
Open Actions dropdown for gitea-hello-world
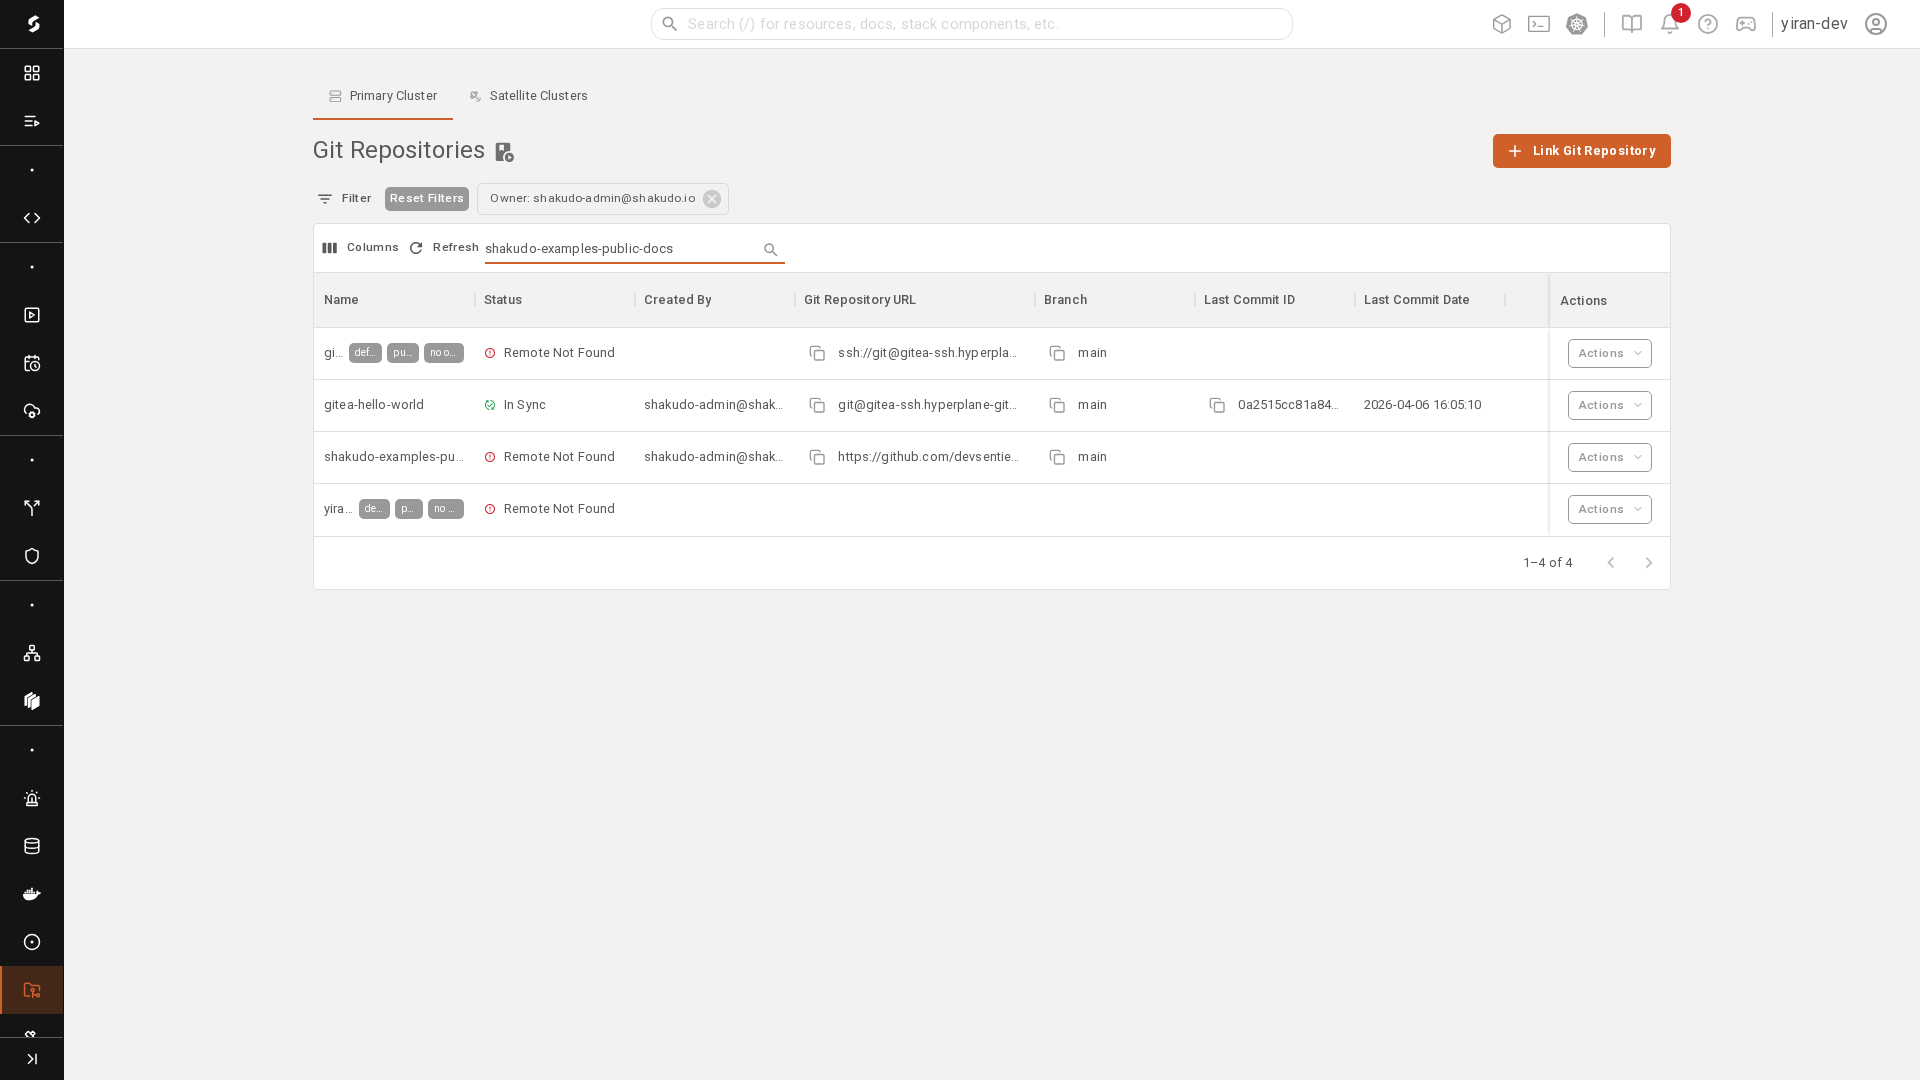point(1608,405)
